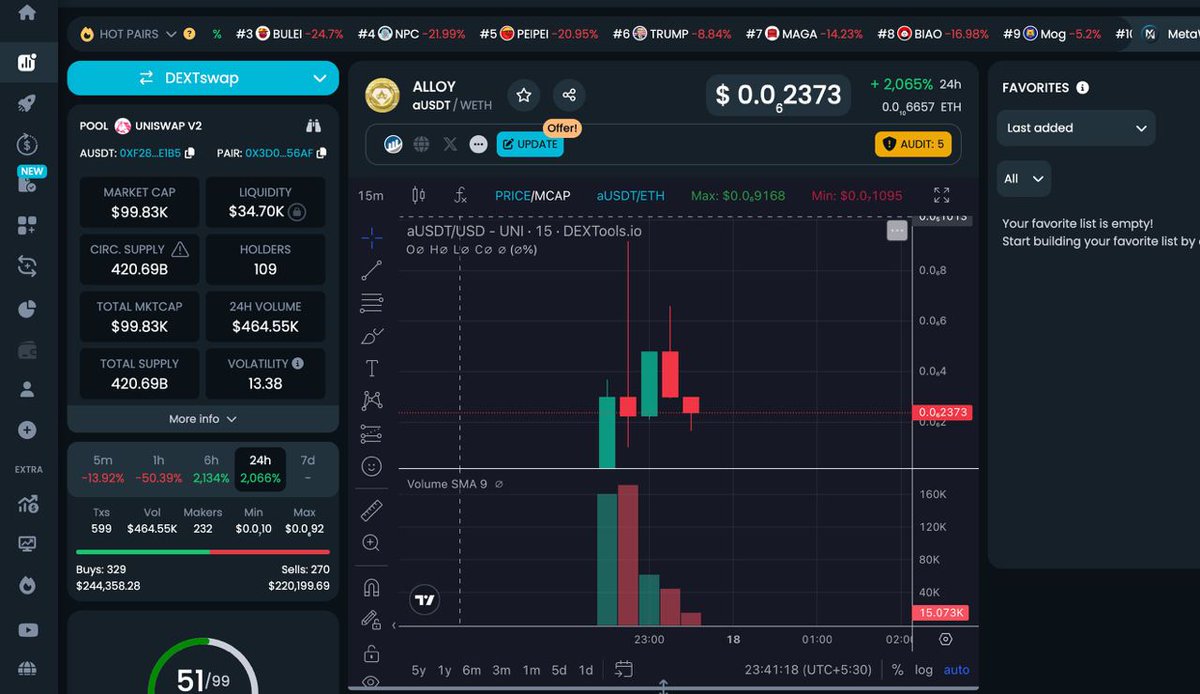
Task: Open the swap arrows icon in sidebar
Action: pos(27,266)
